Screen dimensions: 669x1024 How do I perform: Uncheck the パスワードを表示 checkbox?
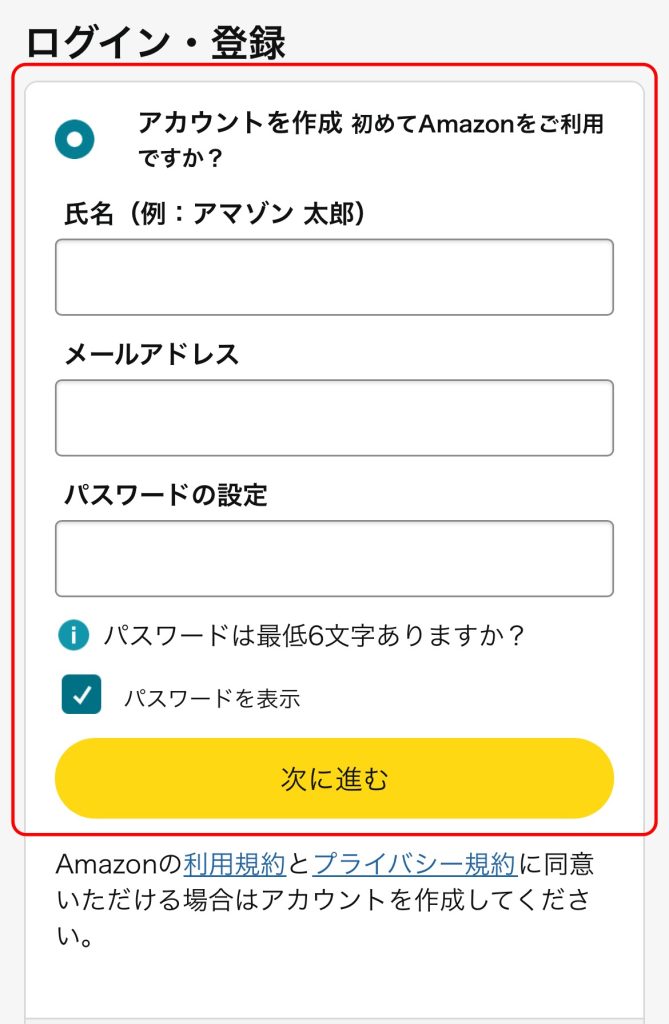click(x=82, y=694)
